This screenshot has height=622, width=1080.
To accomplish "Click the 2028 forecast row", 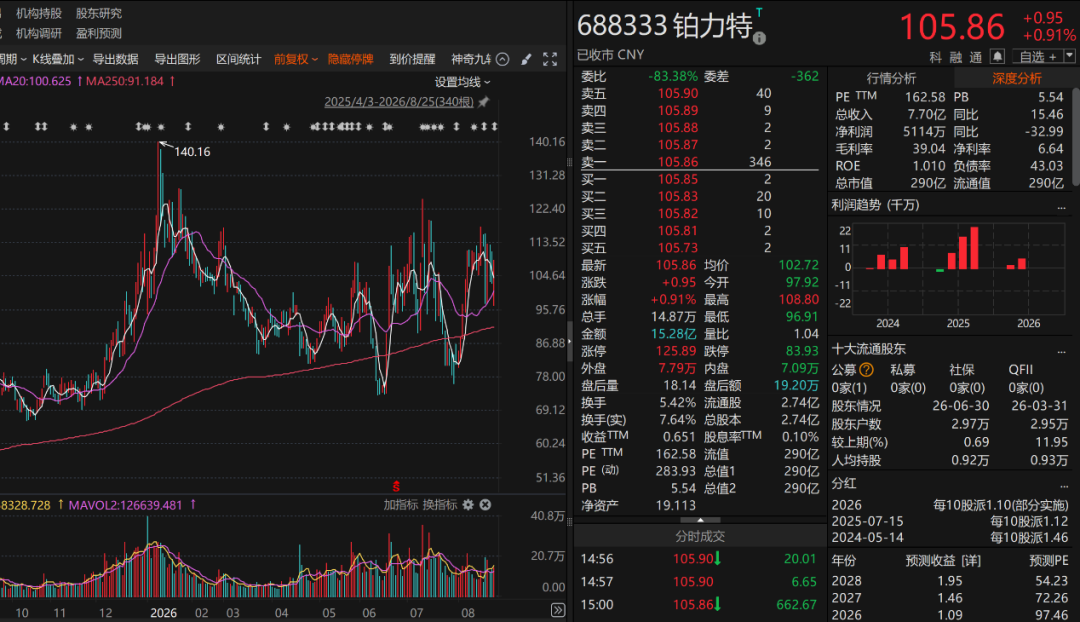I will (x=950, y=581).
